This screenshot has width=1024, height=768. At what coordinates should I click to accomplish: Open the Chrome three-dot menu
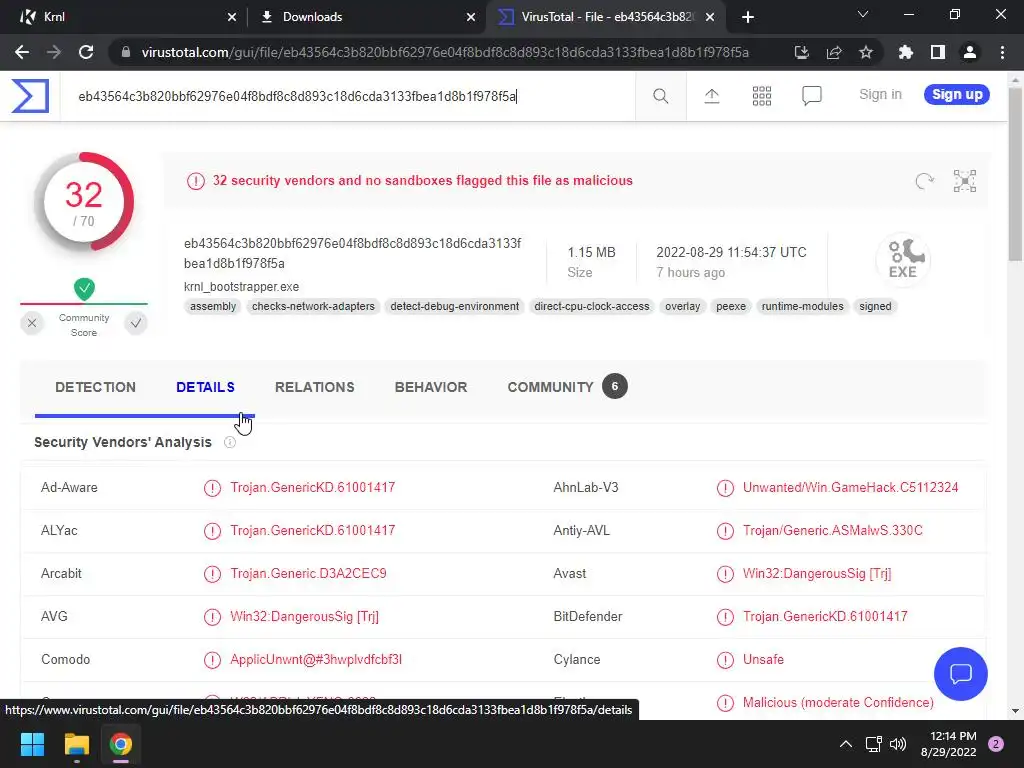(x=1002, y=52)
